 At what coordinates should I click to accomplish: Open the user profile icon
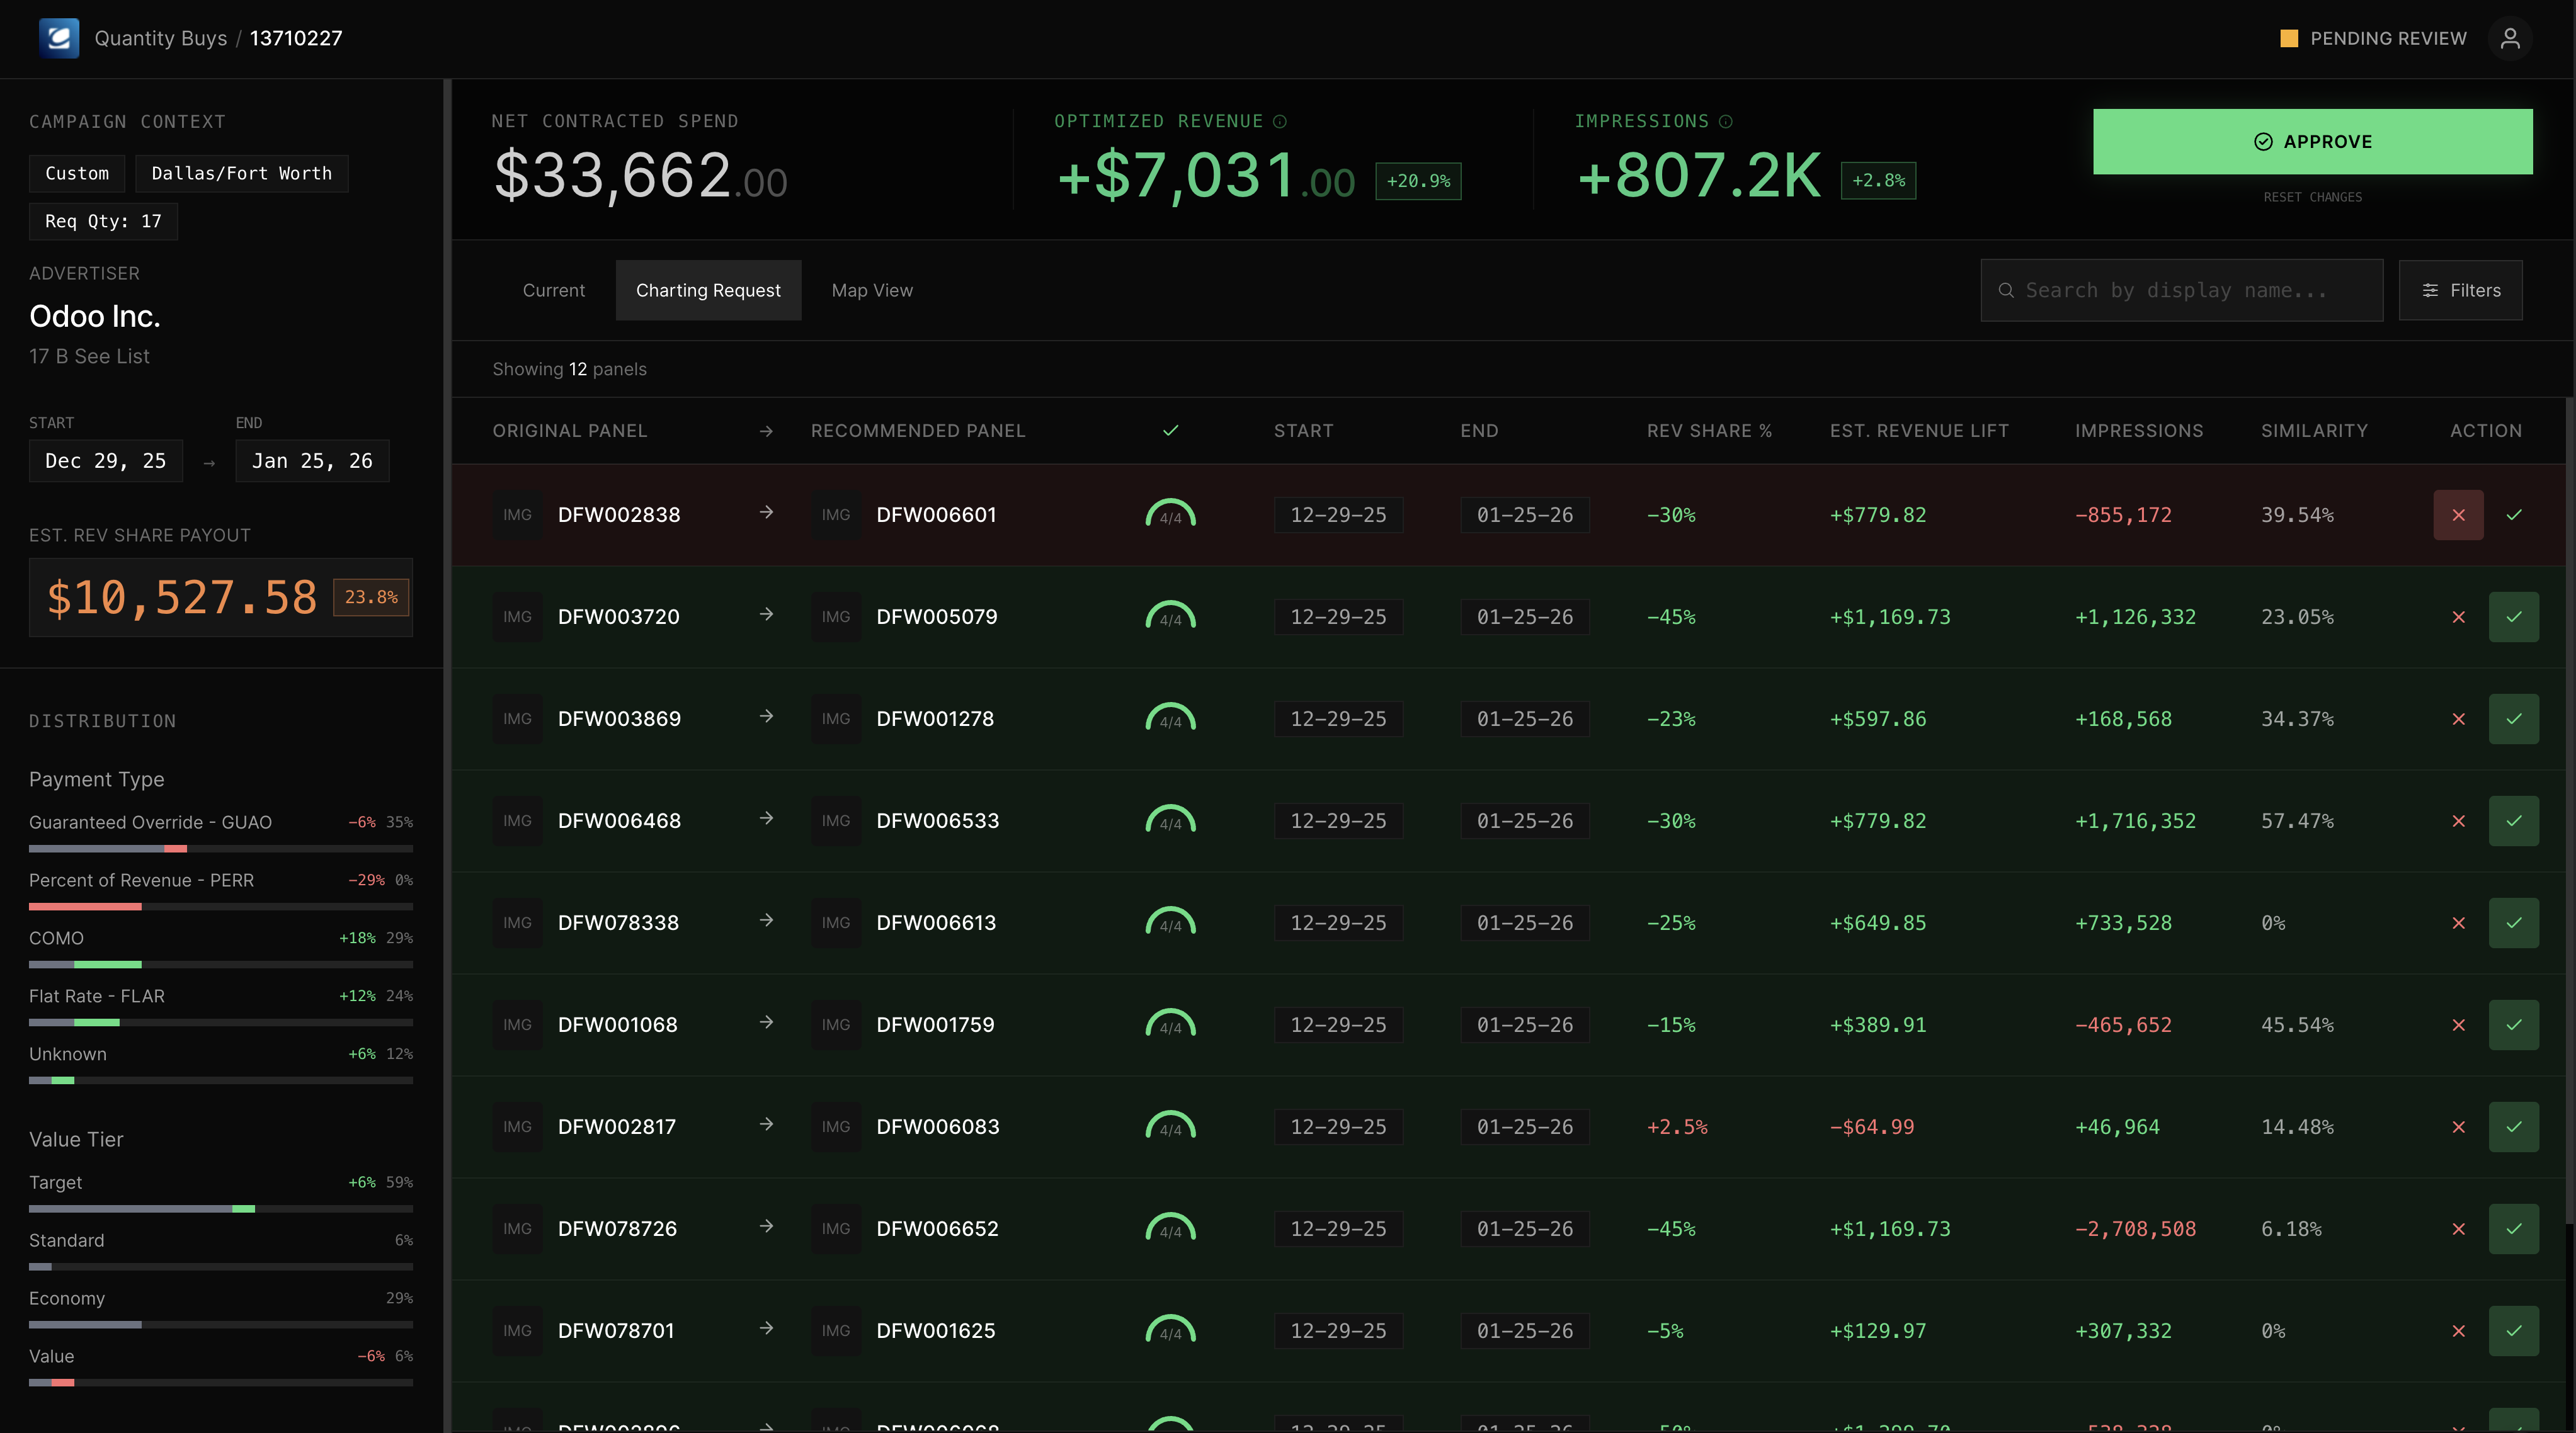tap(2509, 38)
